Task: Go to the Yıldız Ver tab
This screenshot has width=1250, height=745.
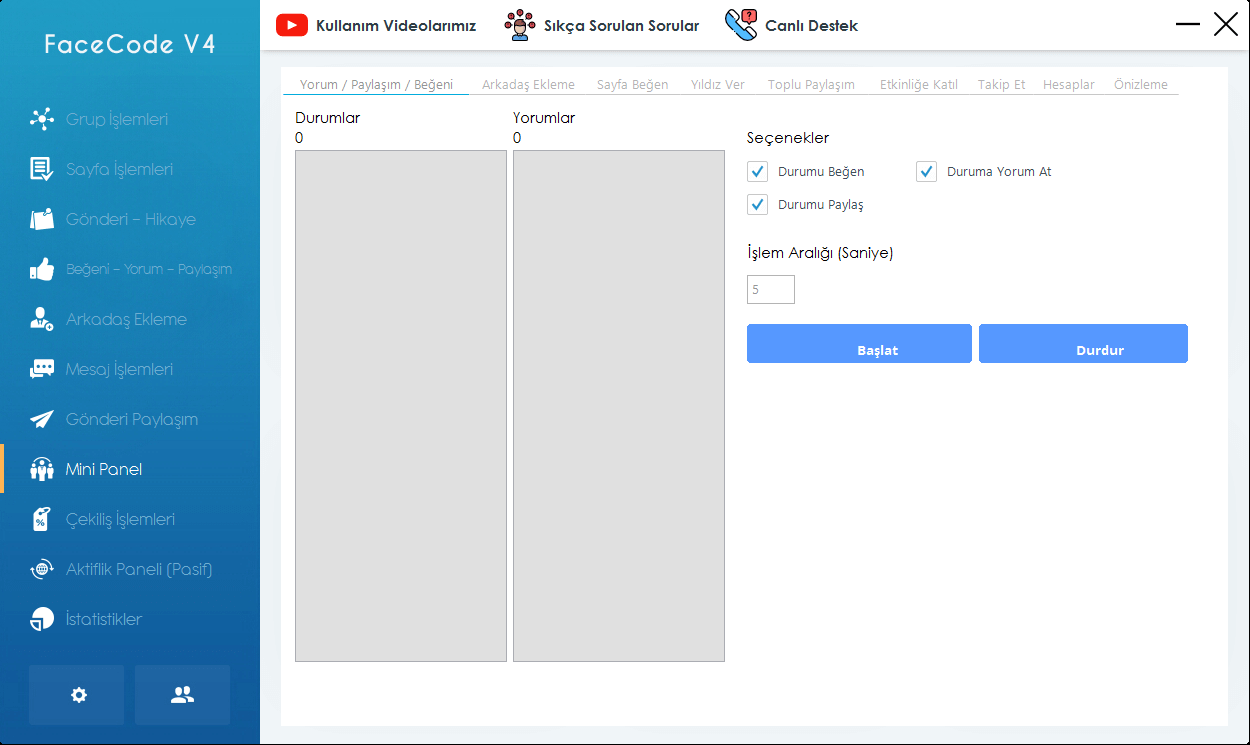Action: click(717, 85)
